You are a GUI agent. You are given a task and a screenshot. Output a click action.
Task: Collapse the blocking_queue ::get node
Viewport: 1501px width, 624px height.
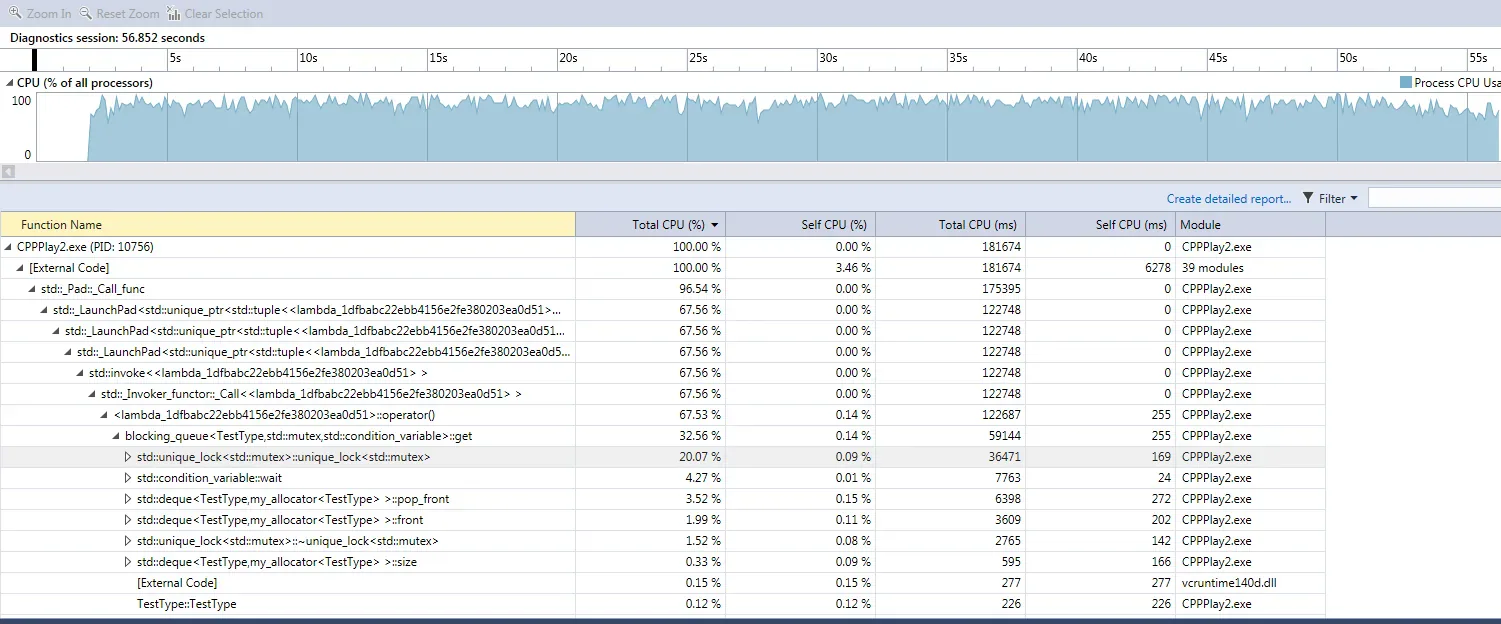click(x=116, y=436)
